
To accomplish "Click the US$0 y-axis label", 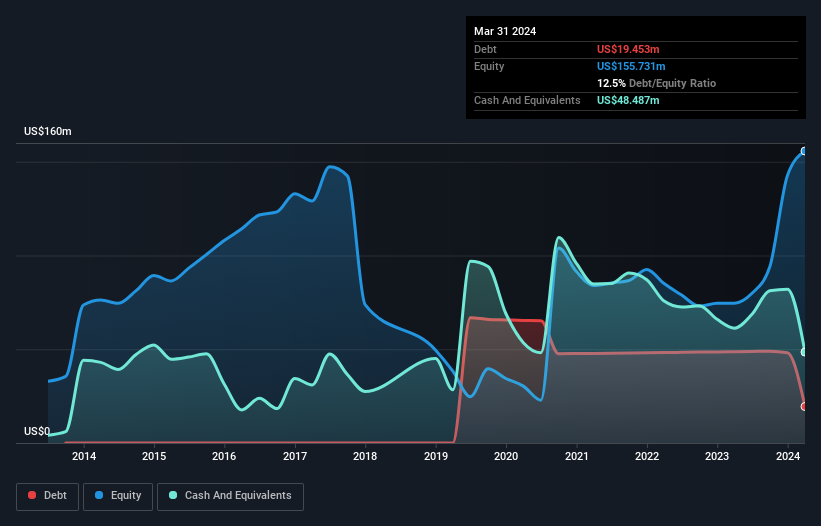I will (x=37, y=431).
